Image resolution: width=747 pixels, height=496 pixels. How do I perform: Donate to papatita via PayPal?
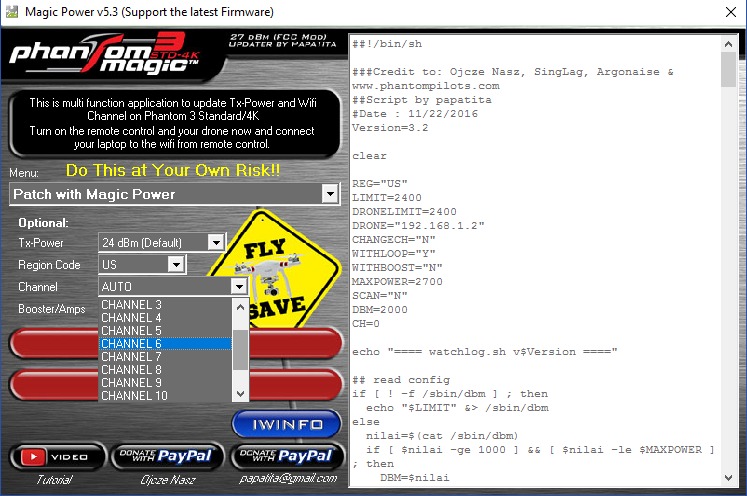pyautogui.click(x=287, y=456)
